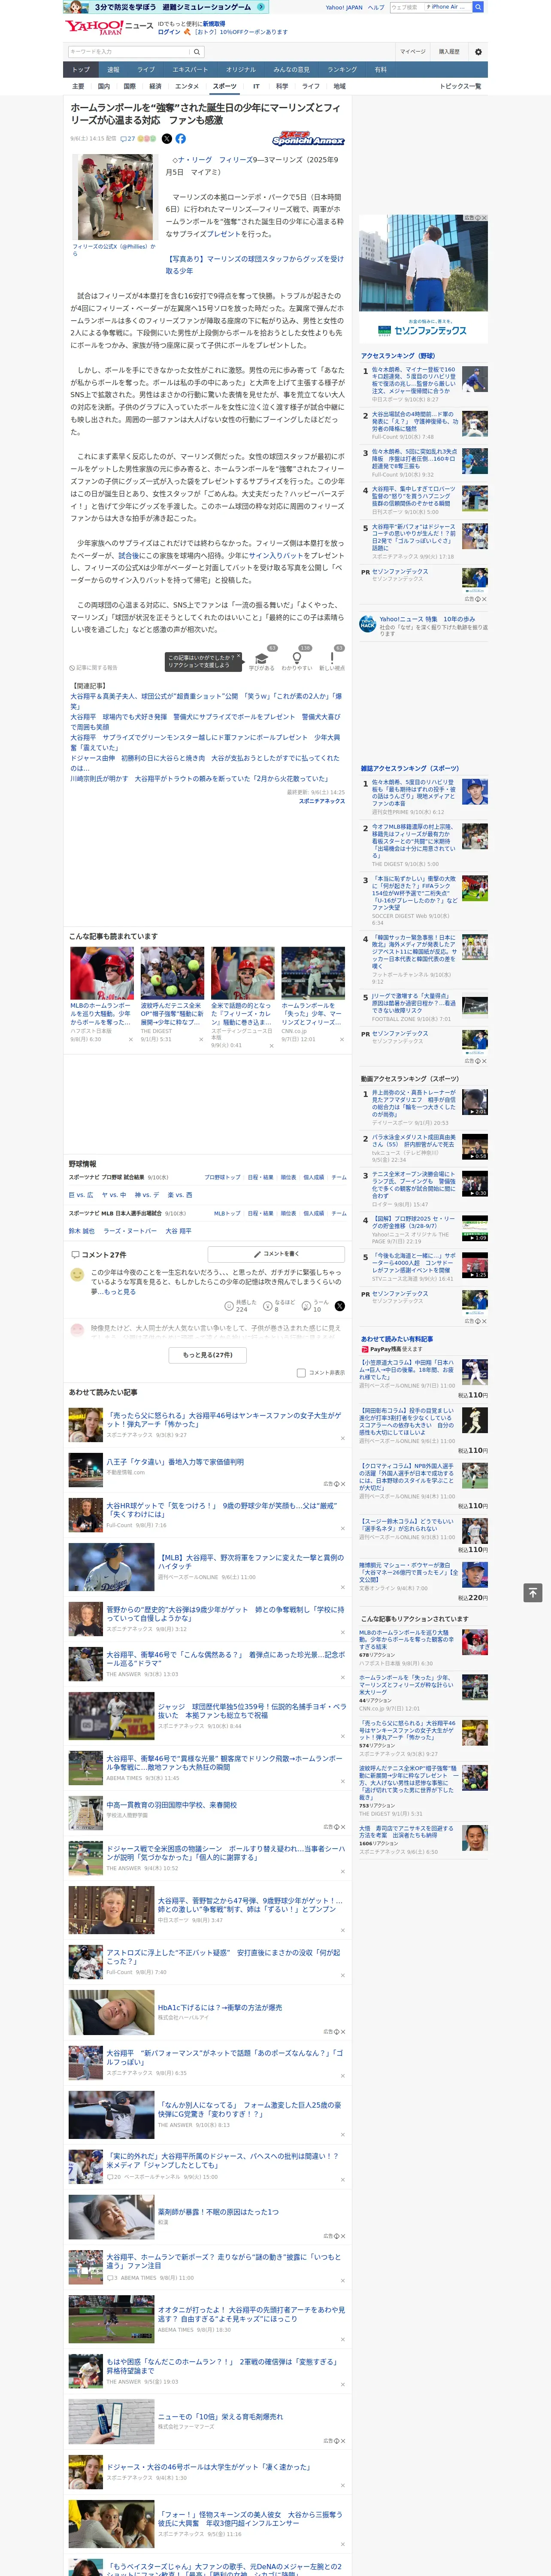
Task: Share the first comment on X
Action: [x=340, y=1306]
